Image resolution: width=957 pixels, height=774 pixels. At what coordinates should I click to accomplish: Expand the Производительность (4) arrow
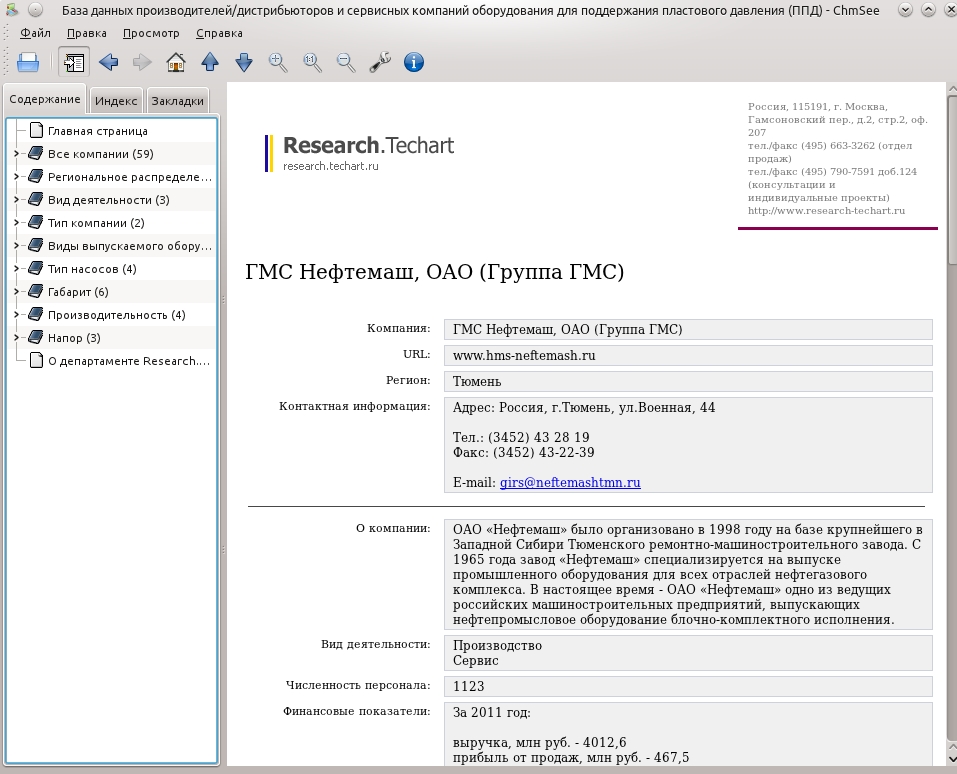pos(16,315)
